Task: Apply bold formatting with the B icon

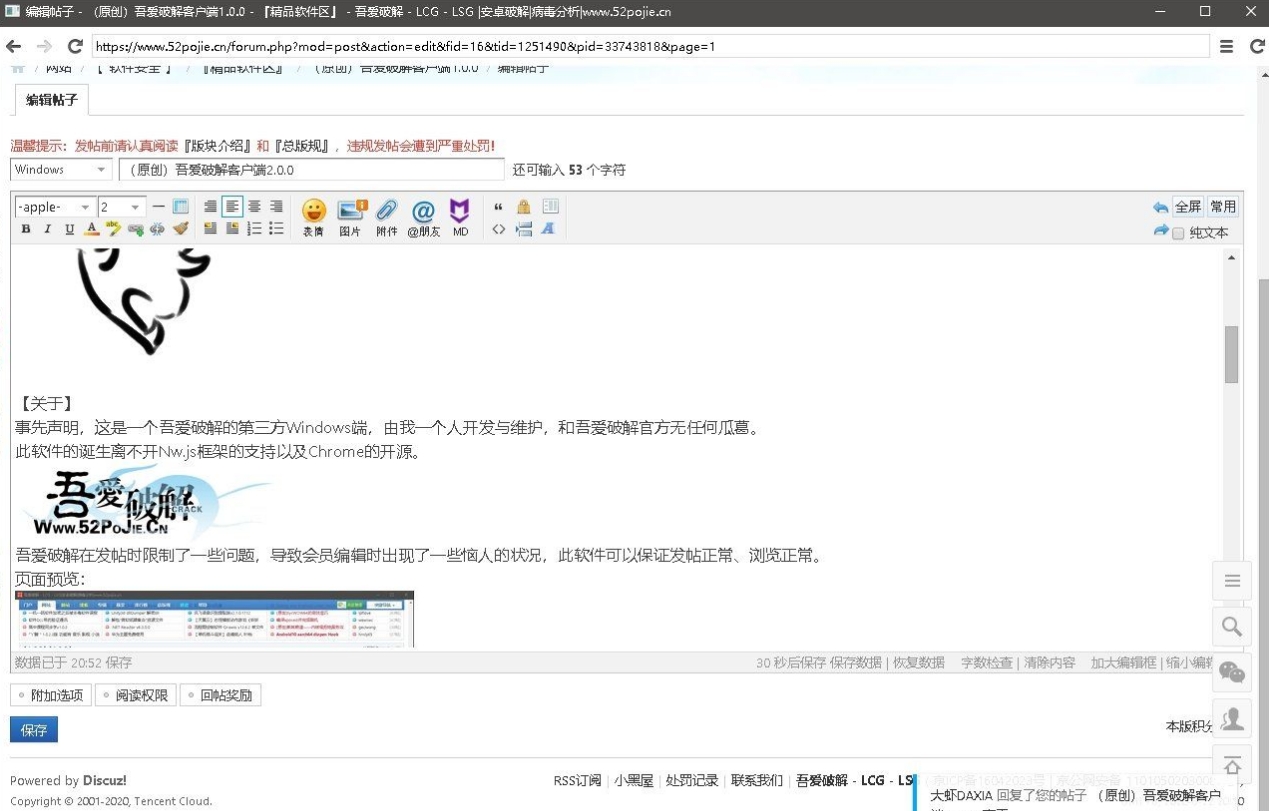Action: click(x=26, y=229)
